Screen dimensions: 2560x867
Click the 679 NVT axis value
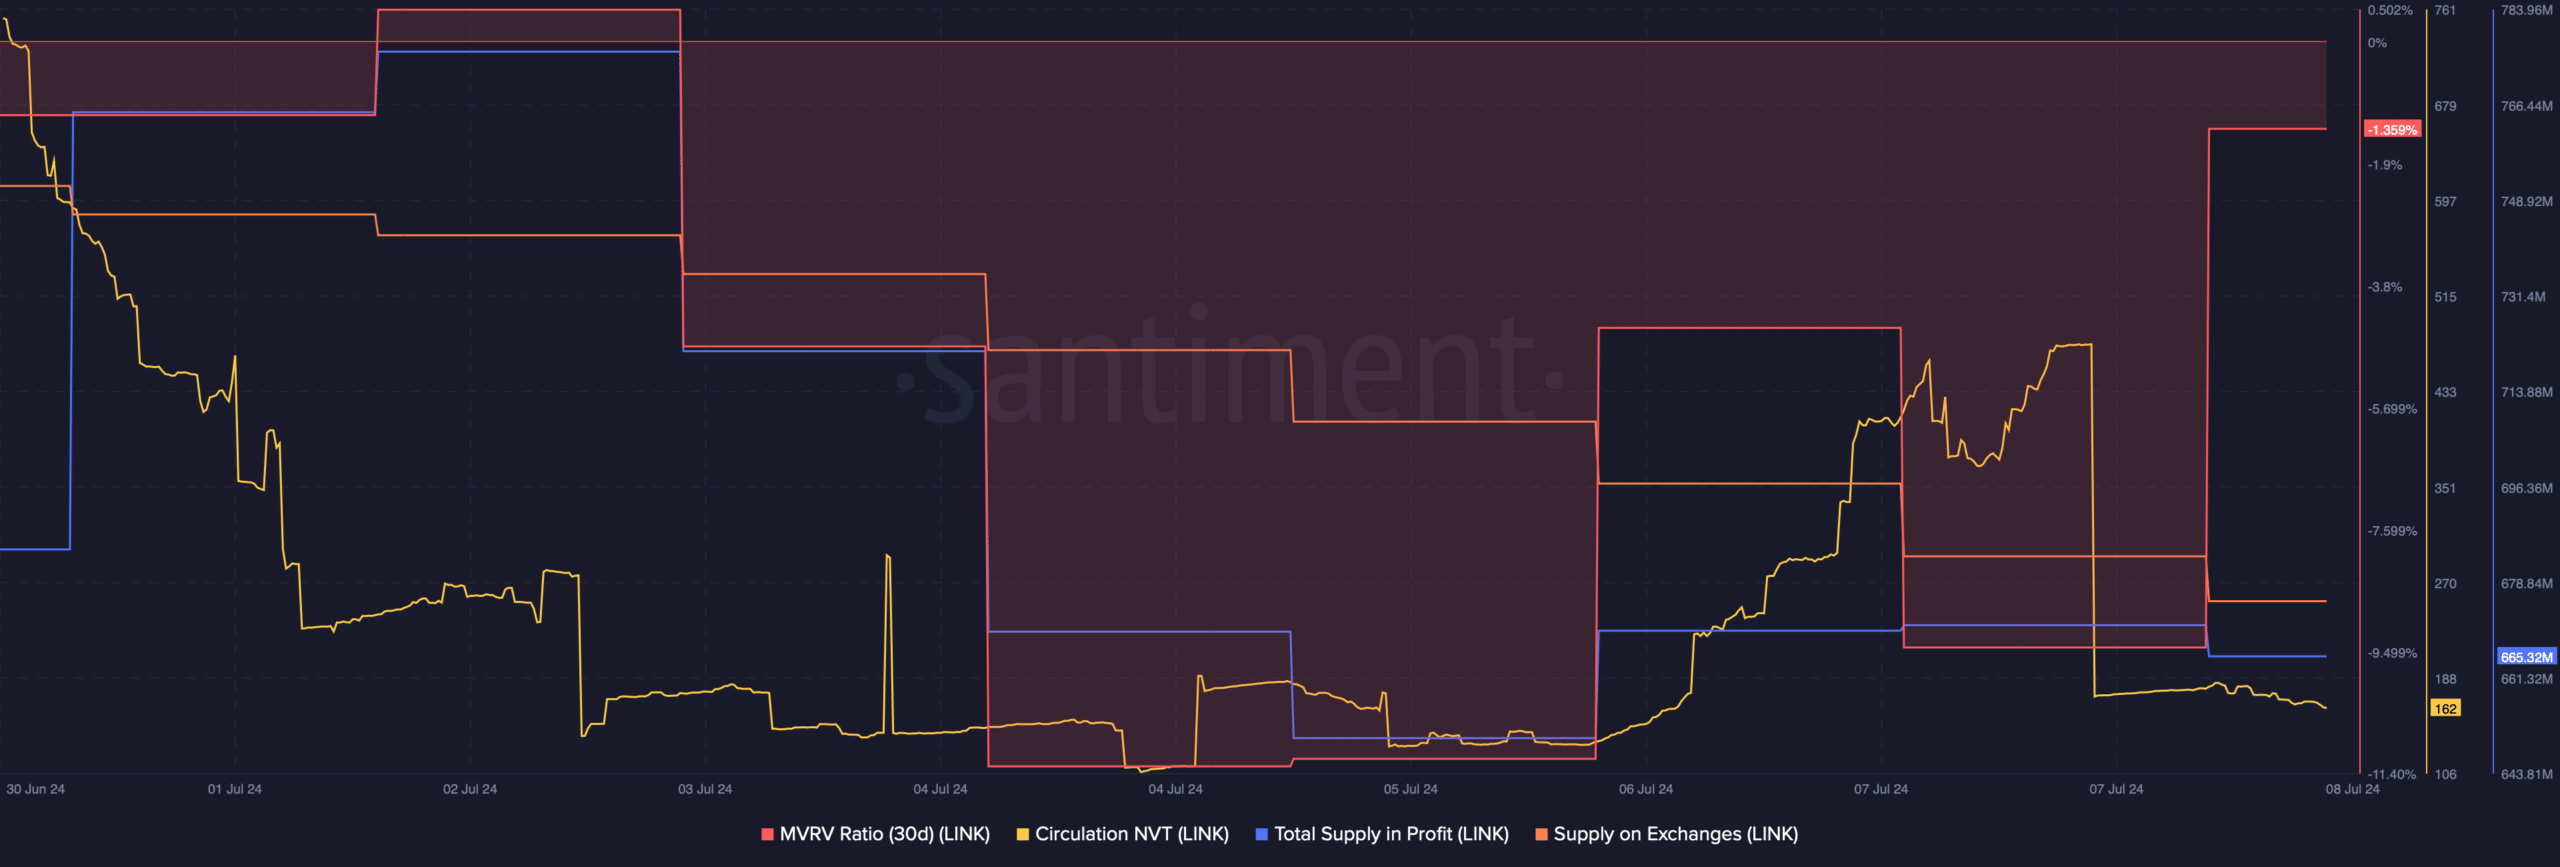(2445, 106)
